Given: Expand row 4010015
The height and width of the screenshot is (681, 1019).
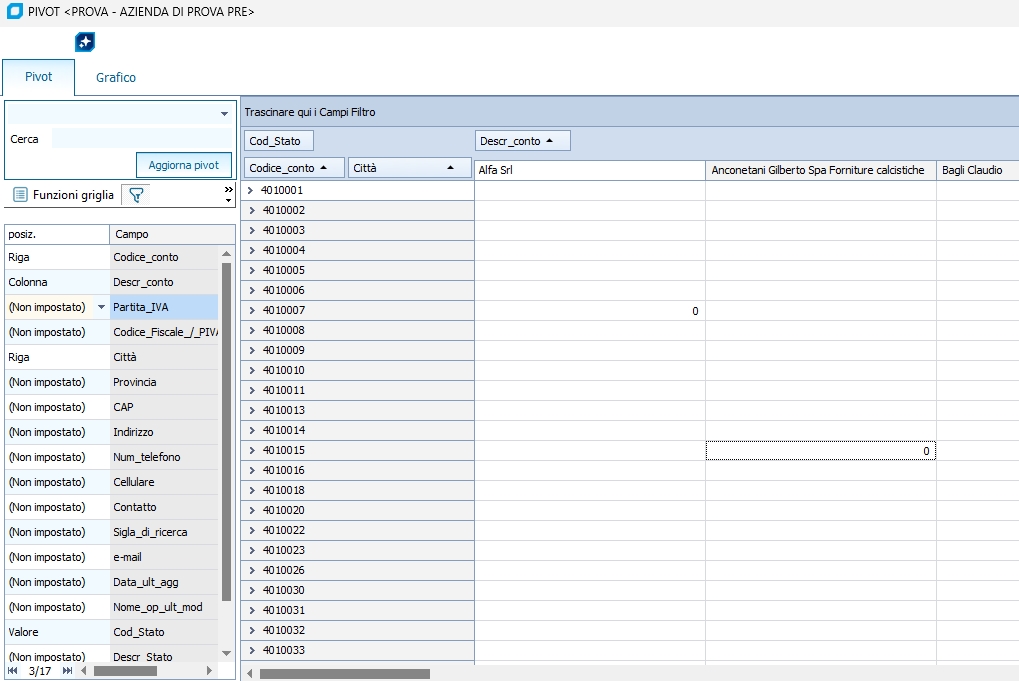Looking at the screenshot, I should point(251,451).
